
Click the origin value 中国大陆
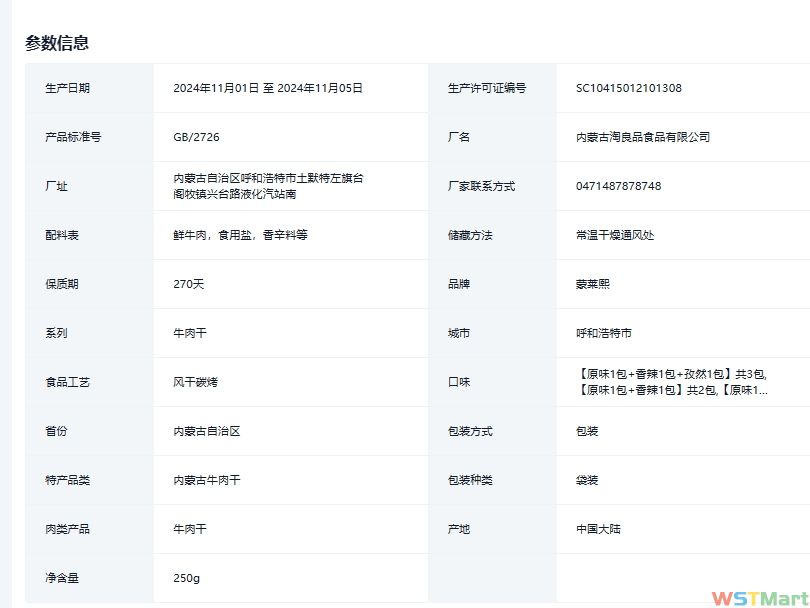[x=598, y=529]
